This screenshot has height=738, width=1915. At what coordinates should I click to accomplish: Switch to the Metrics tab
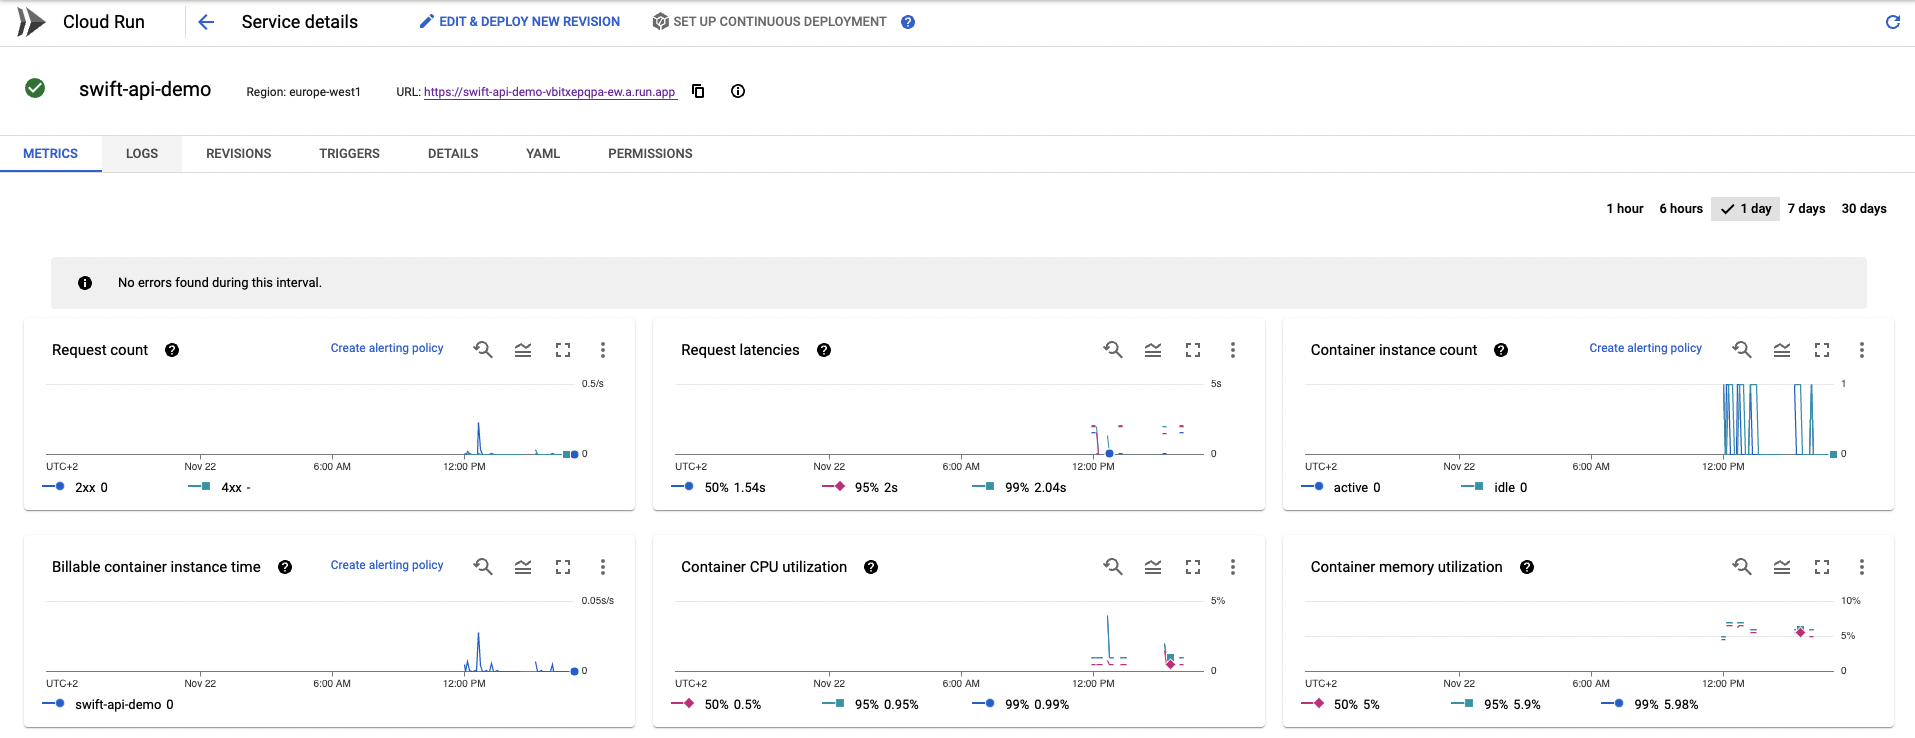(x=50, y=154)
